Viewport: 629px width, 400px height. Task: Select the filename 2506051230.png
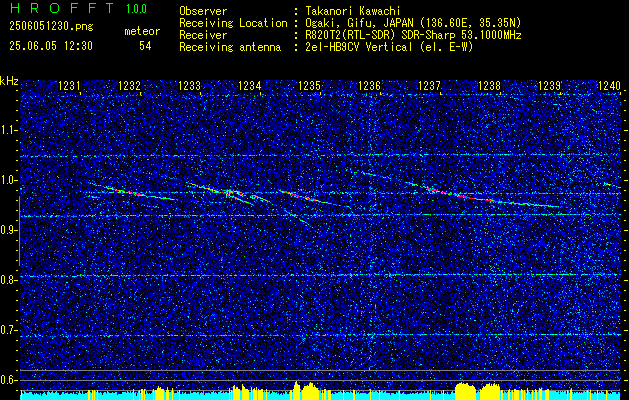coord(51,27)
